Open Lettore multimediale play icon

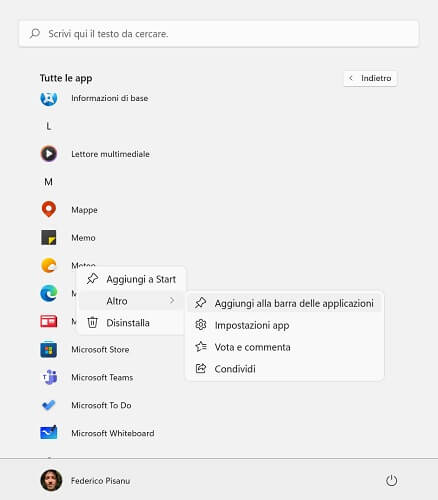[49, 154]
